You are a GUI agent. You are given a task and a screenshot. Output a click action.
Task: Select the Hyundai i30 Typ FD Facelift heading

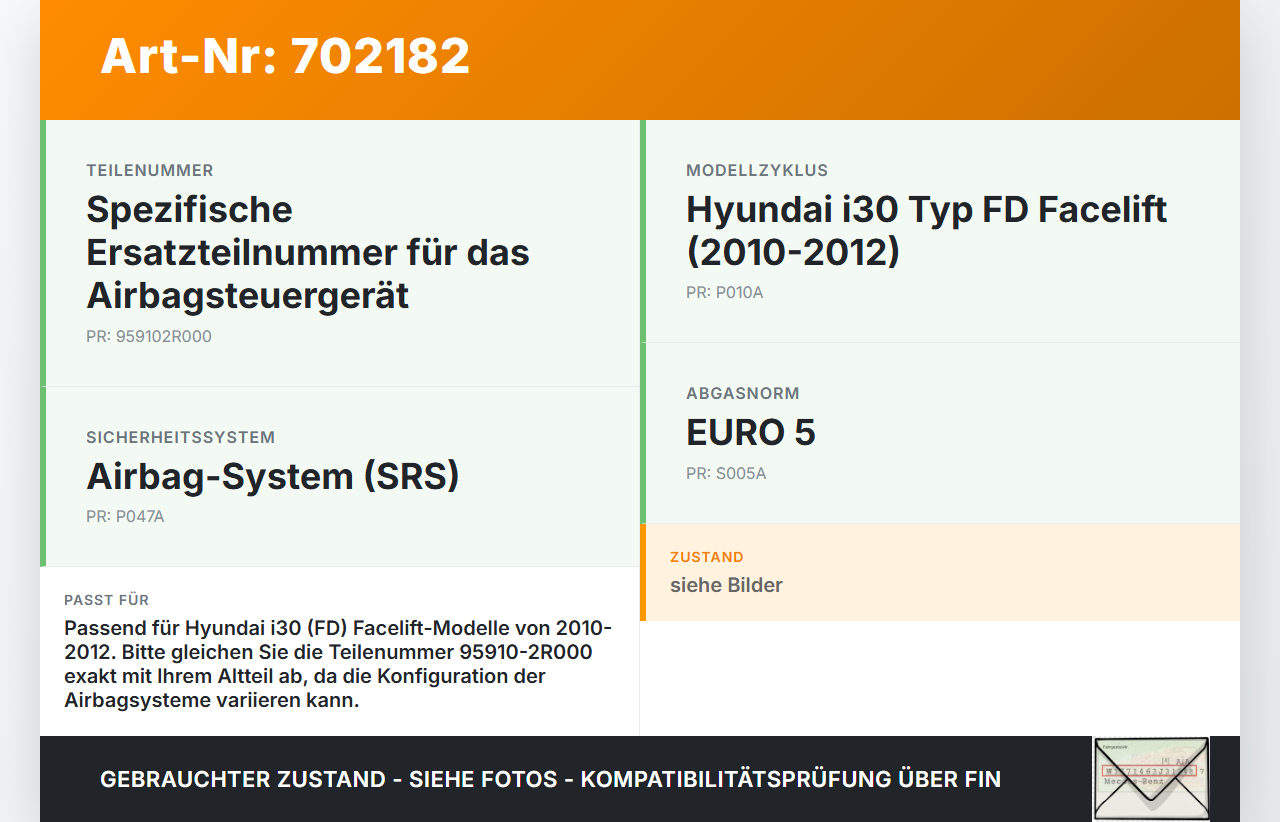(927, 230)
